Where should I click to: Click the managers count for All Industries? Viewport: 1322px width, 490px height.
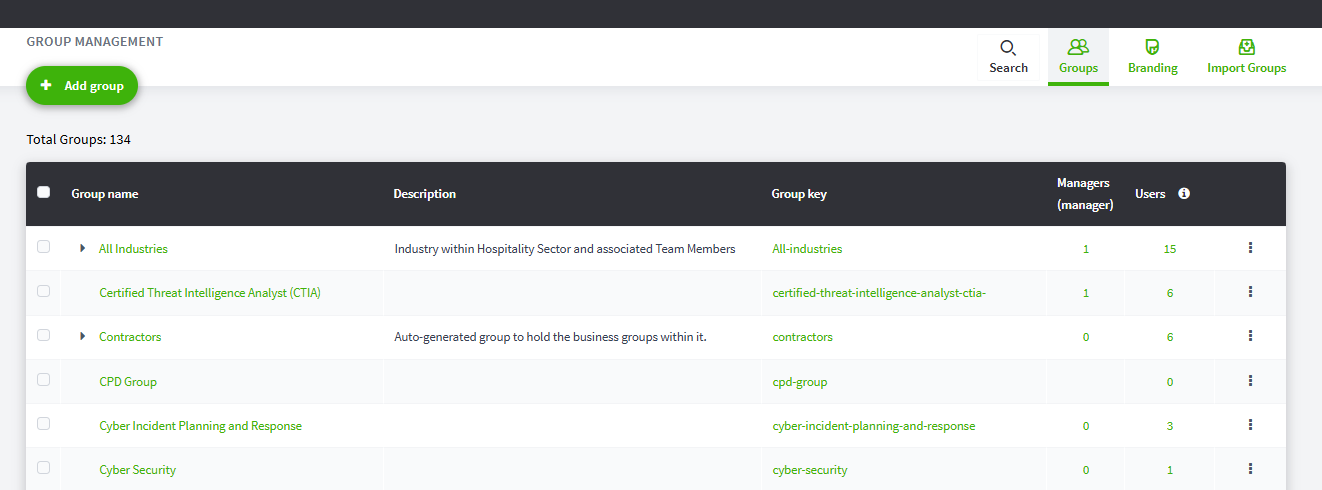click(x=1086, y=249)
